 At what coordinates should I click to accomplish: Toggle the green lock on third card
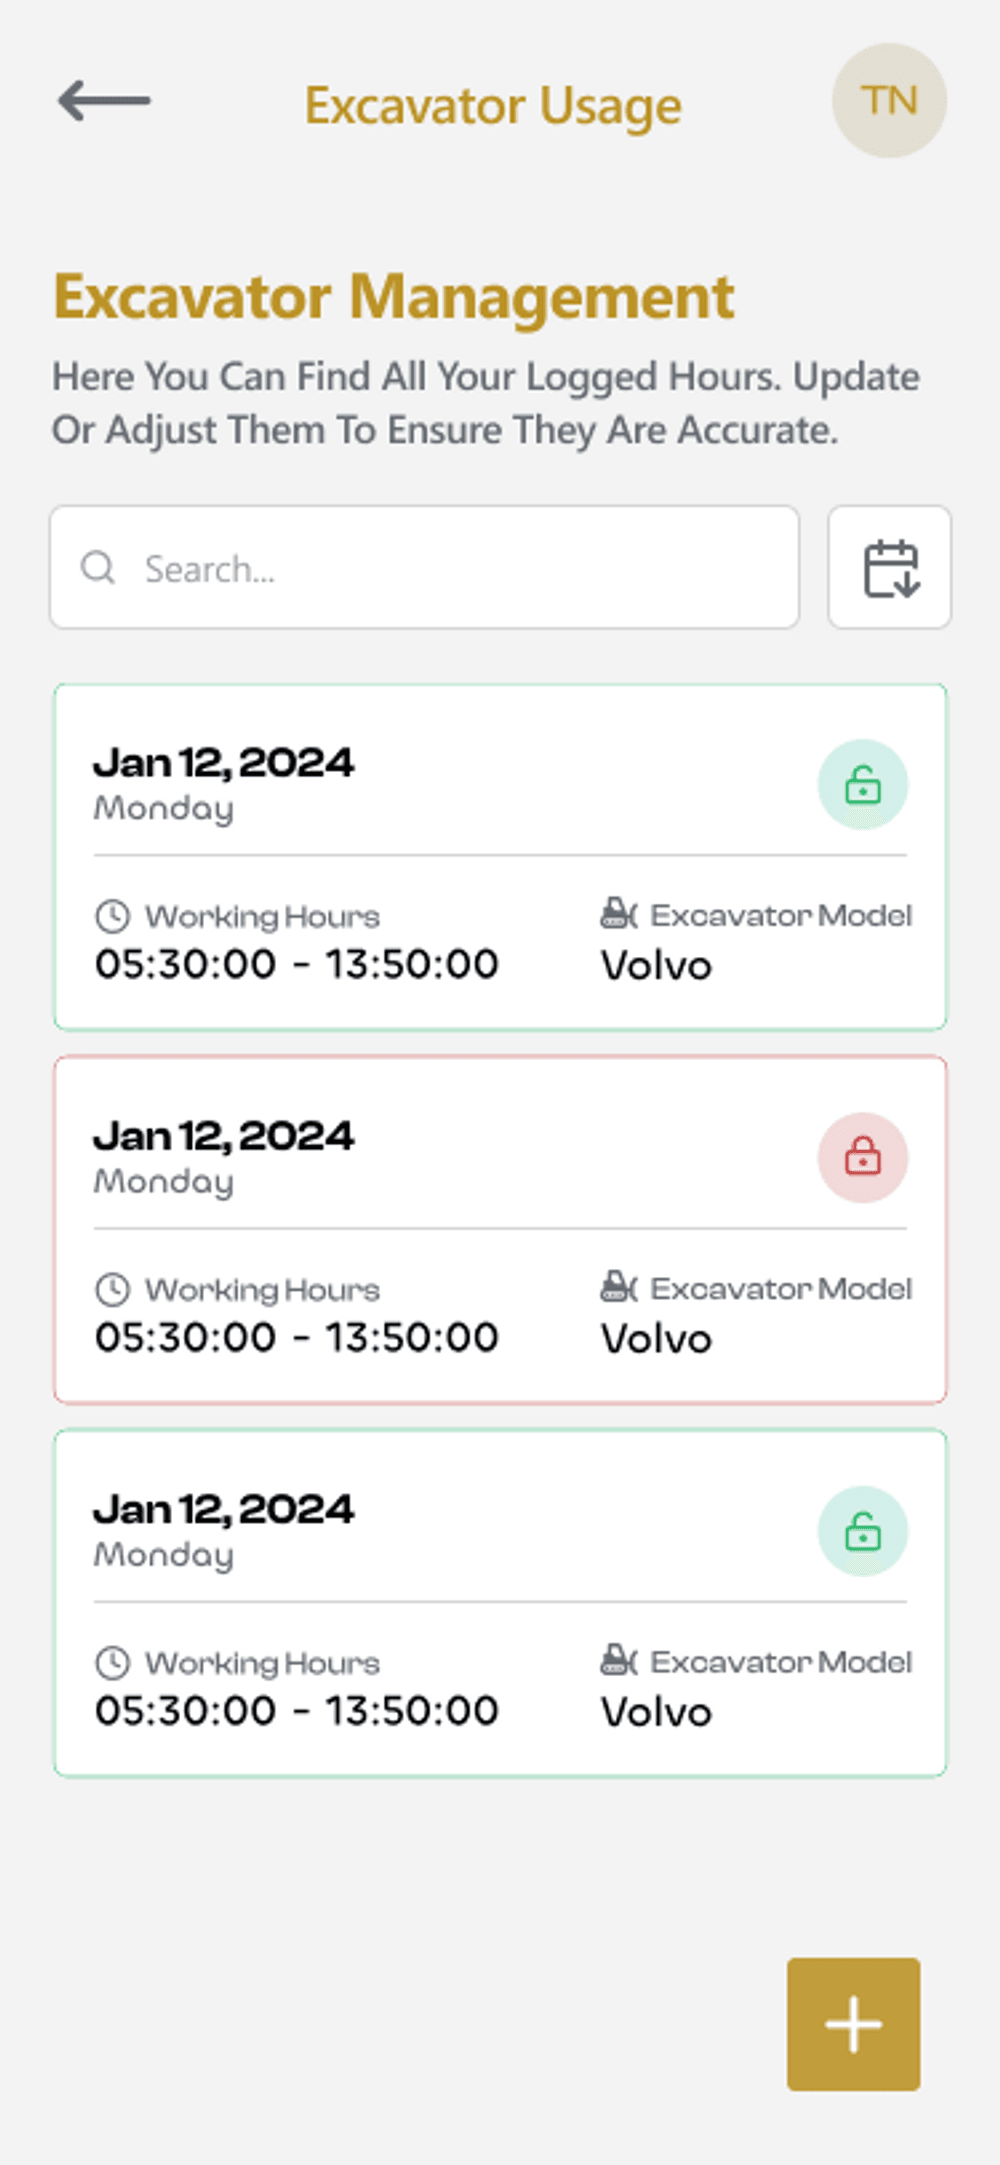click(862, 1531)
